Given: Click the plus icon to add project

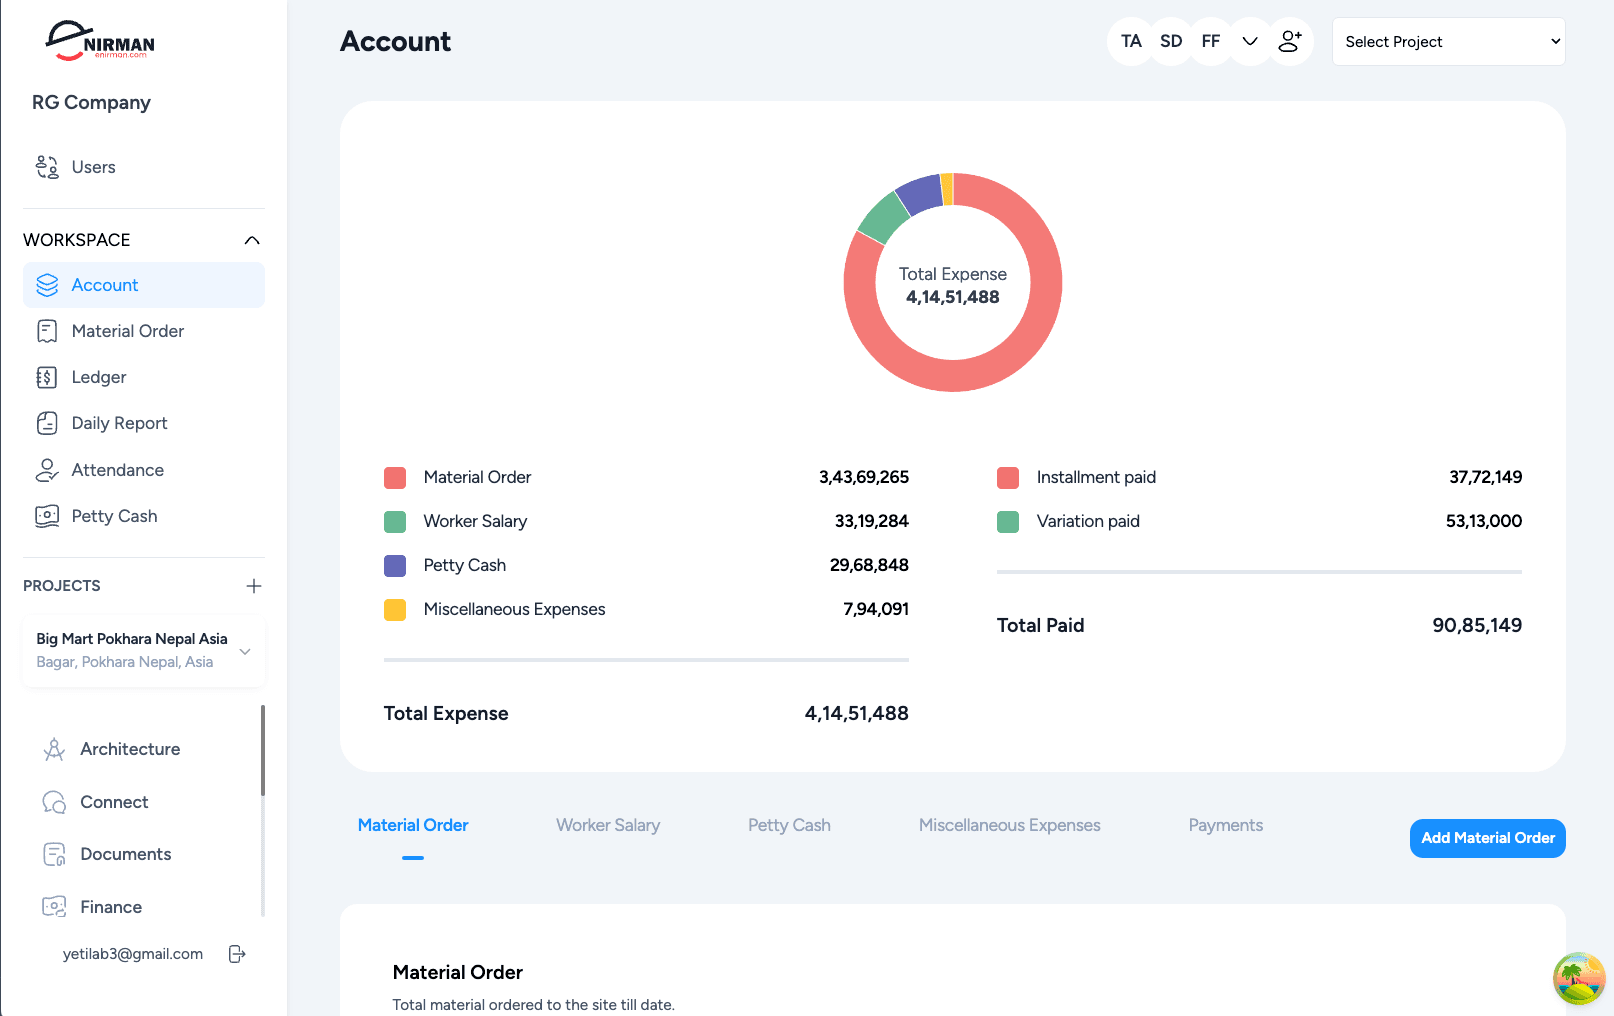Looking at the screenshot, I should 254,586.
